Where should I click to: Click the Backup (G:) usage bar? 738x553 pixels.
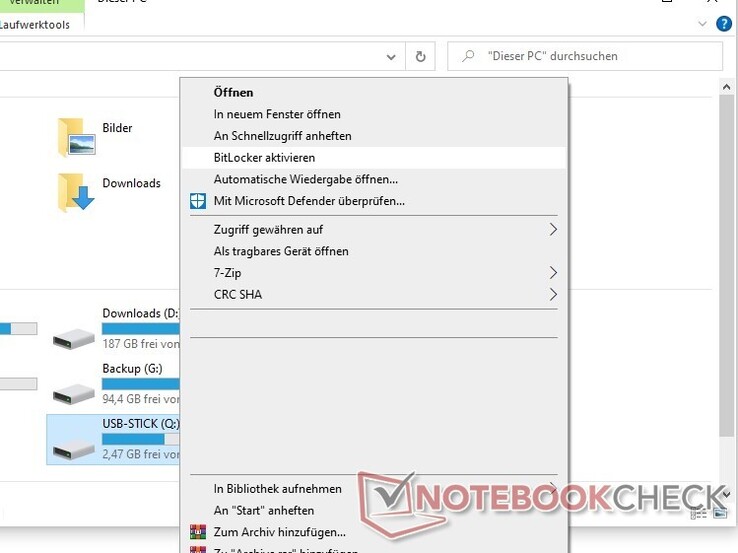[141, 384]
